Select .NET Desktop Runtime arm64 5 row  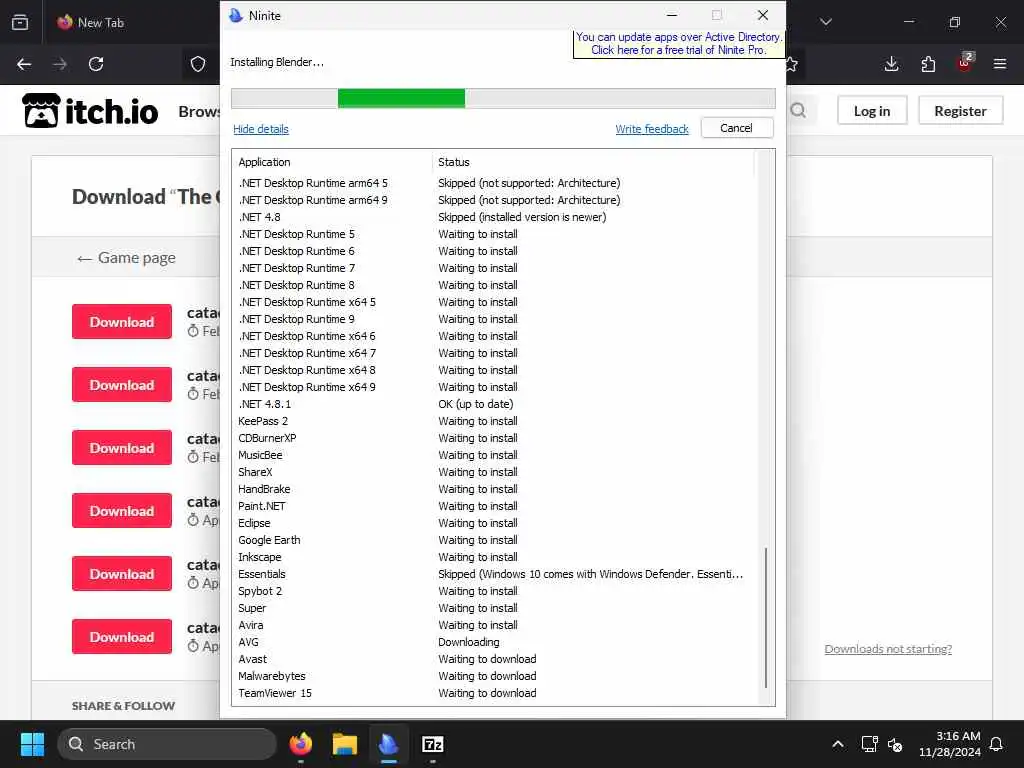(x=496, y=183)
